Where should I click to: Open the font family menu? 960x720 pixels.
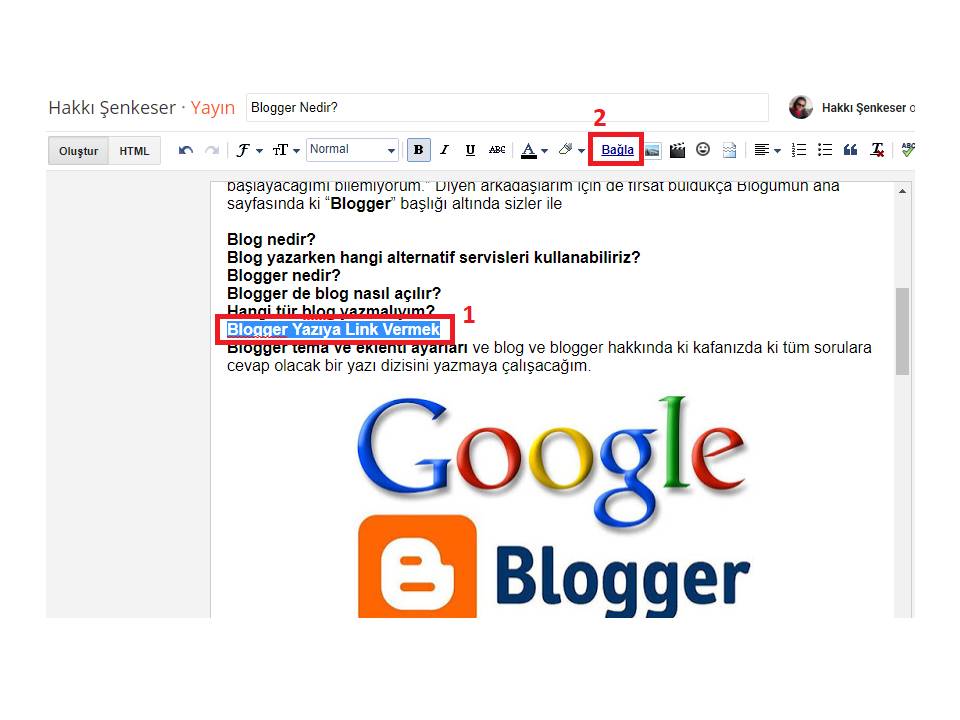pos(249,150)
